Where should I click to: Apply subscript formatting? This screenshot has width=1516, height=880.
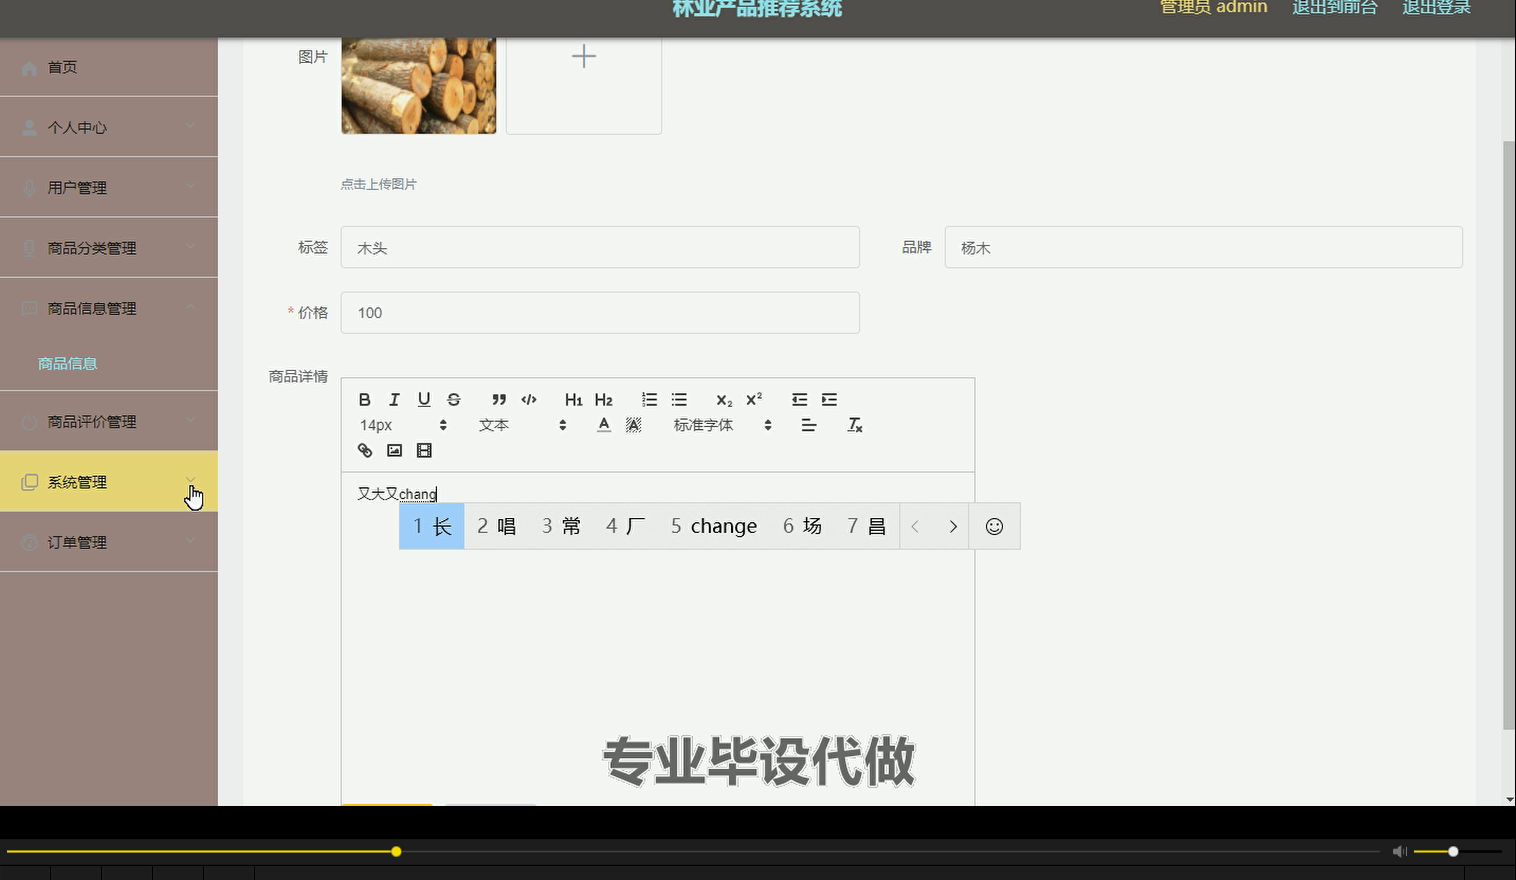pyautogui.click(x=723, y=399)
